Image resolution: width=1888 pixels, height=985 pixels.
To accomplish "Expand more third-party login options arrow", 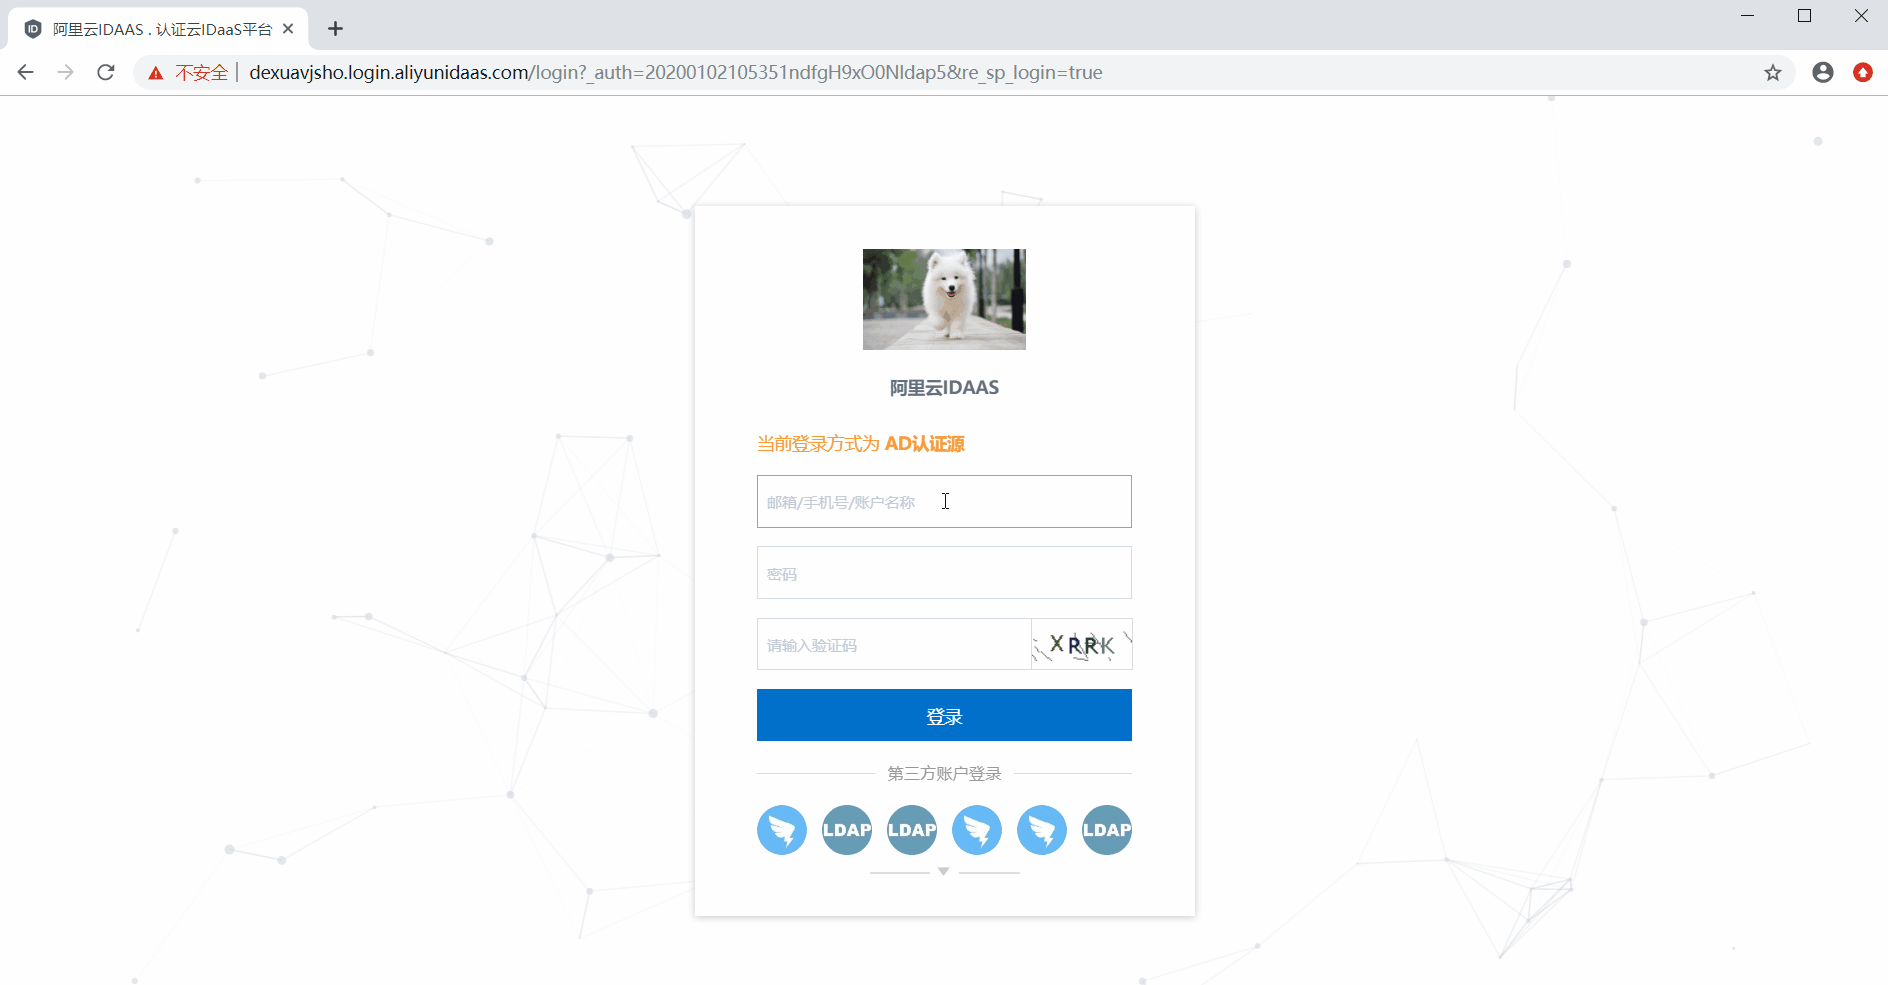I will [943, 872].
